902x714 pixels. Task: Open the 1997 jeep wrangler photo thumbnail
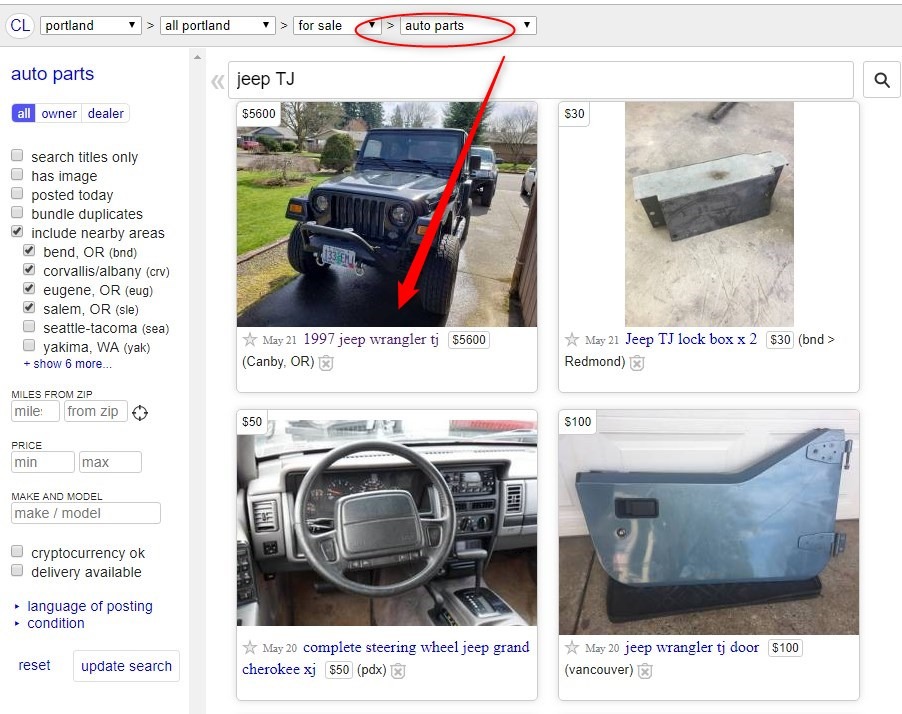point(386,214)
